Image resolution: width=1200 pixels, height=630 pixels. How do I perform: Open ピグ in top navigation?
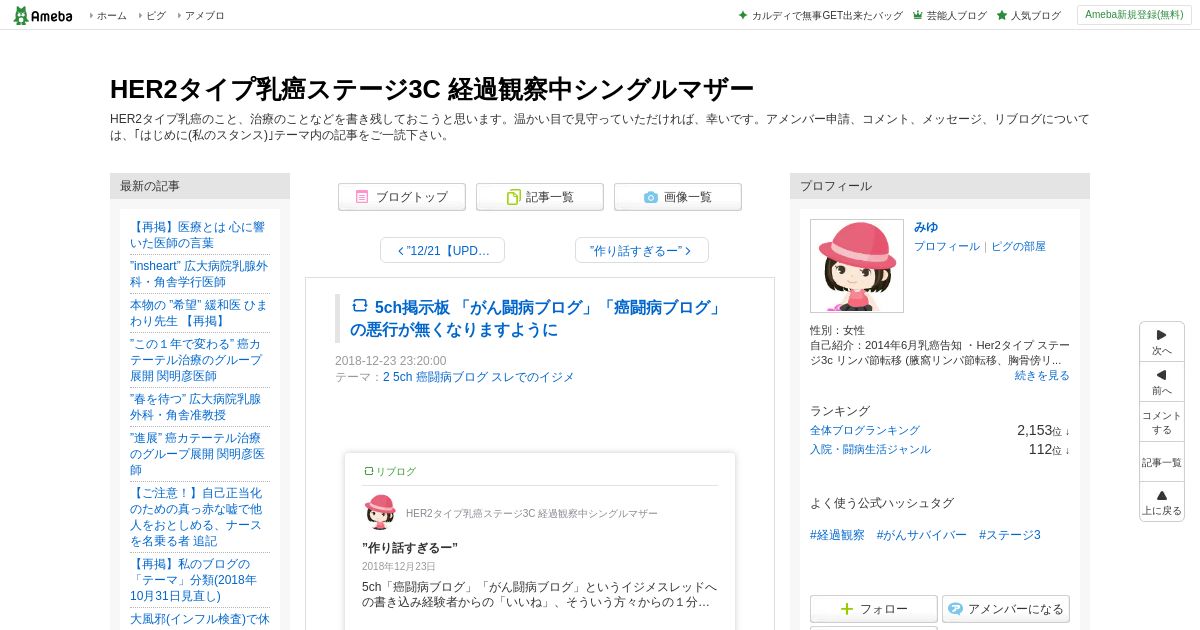(x=155, y=15)
